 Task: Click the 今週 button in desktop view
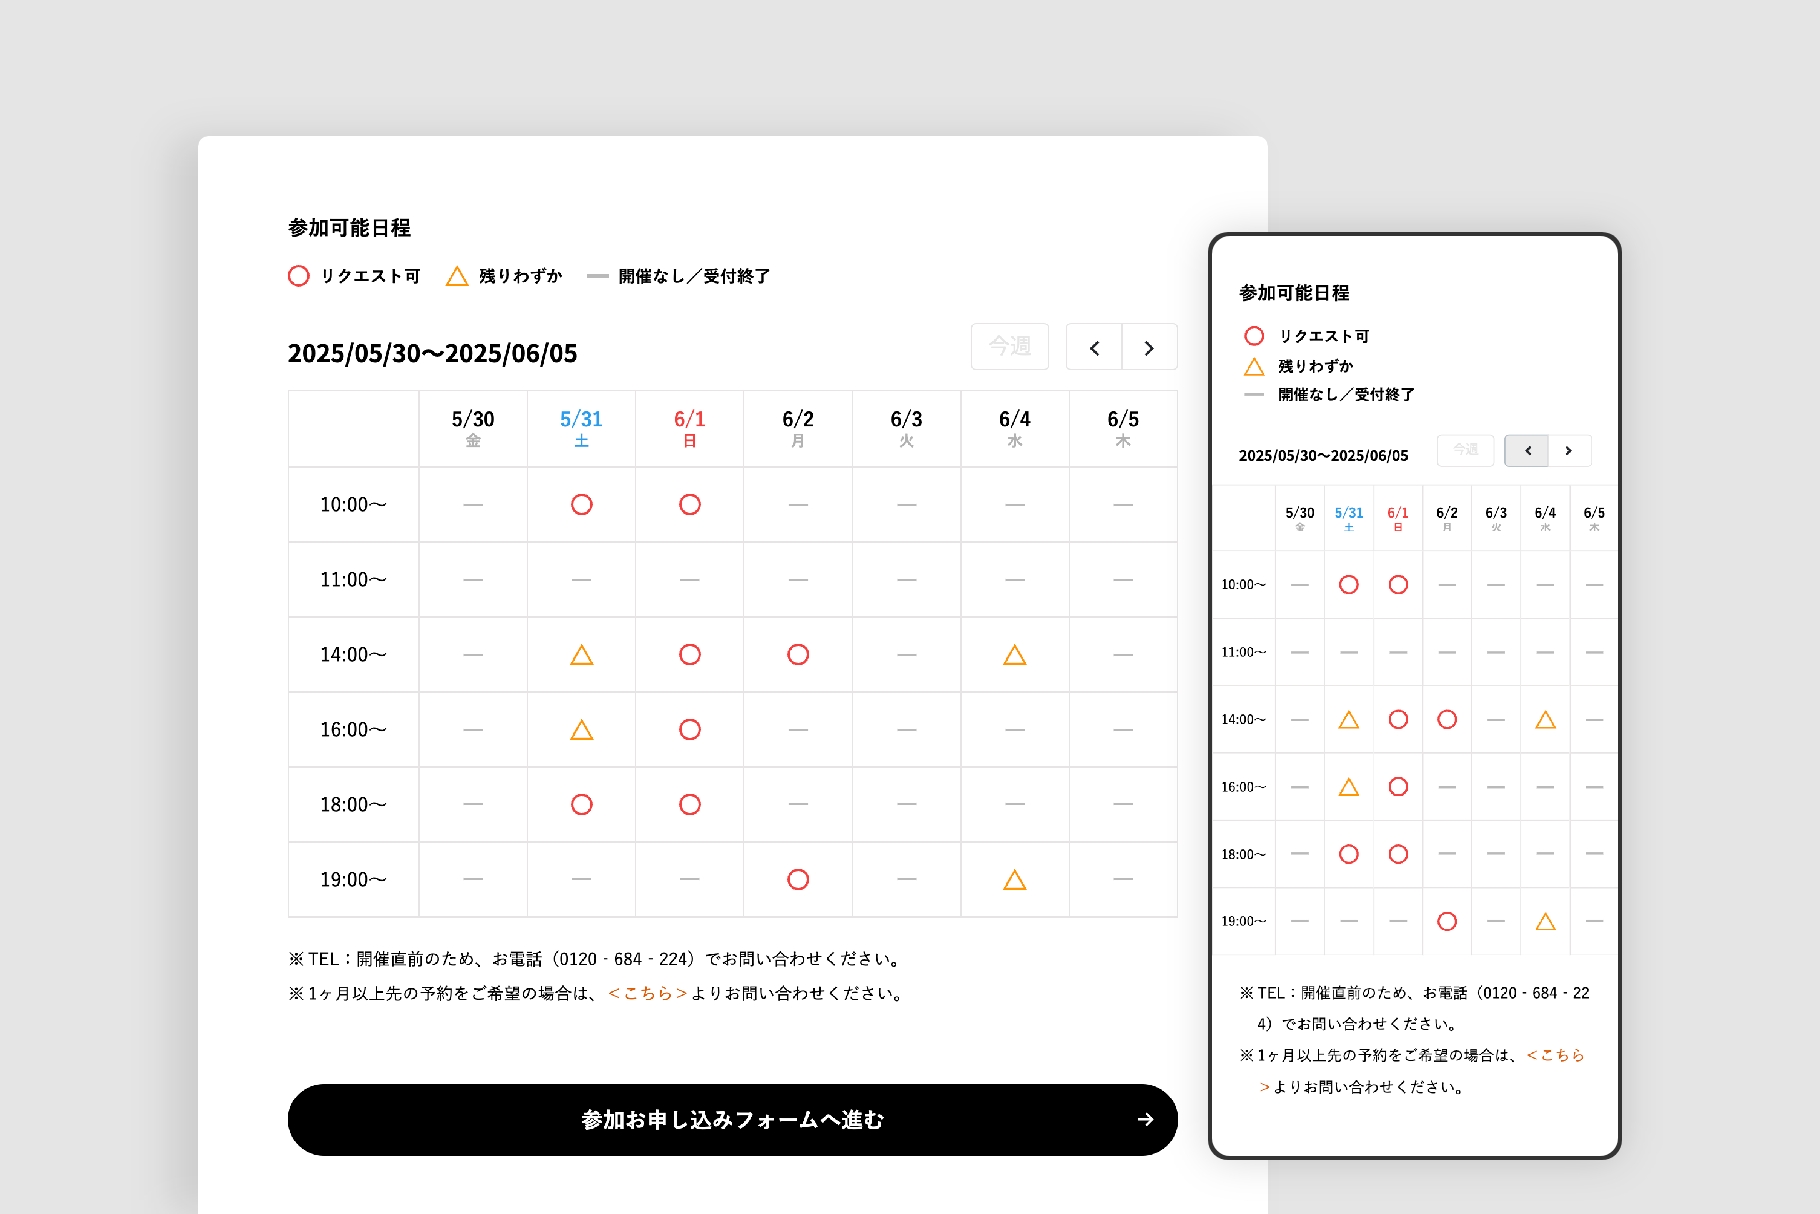coord(1010,347)
